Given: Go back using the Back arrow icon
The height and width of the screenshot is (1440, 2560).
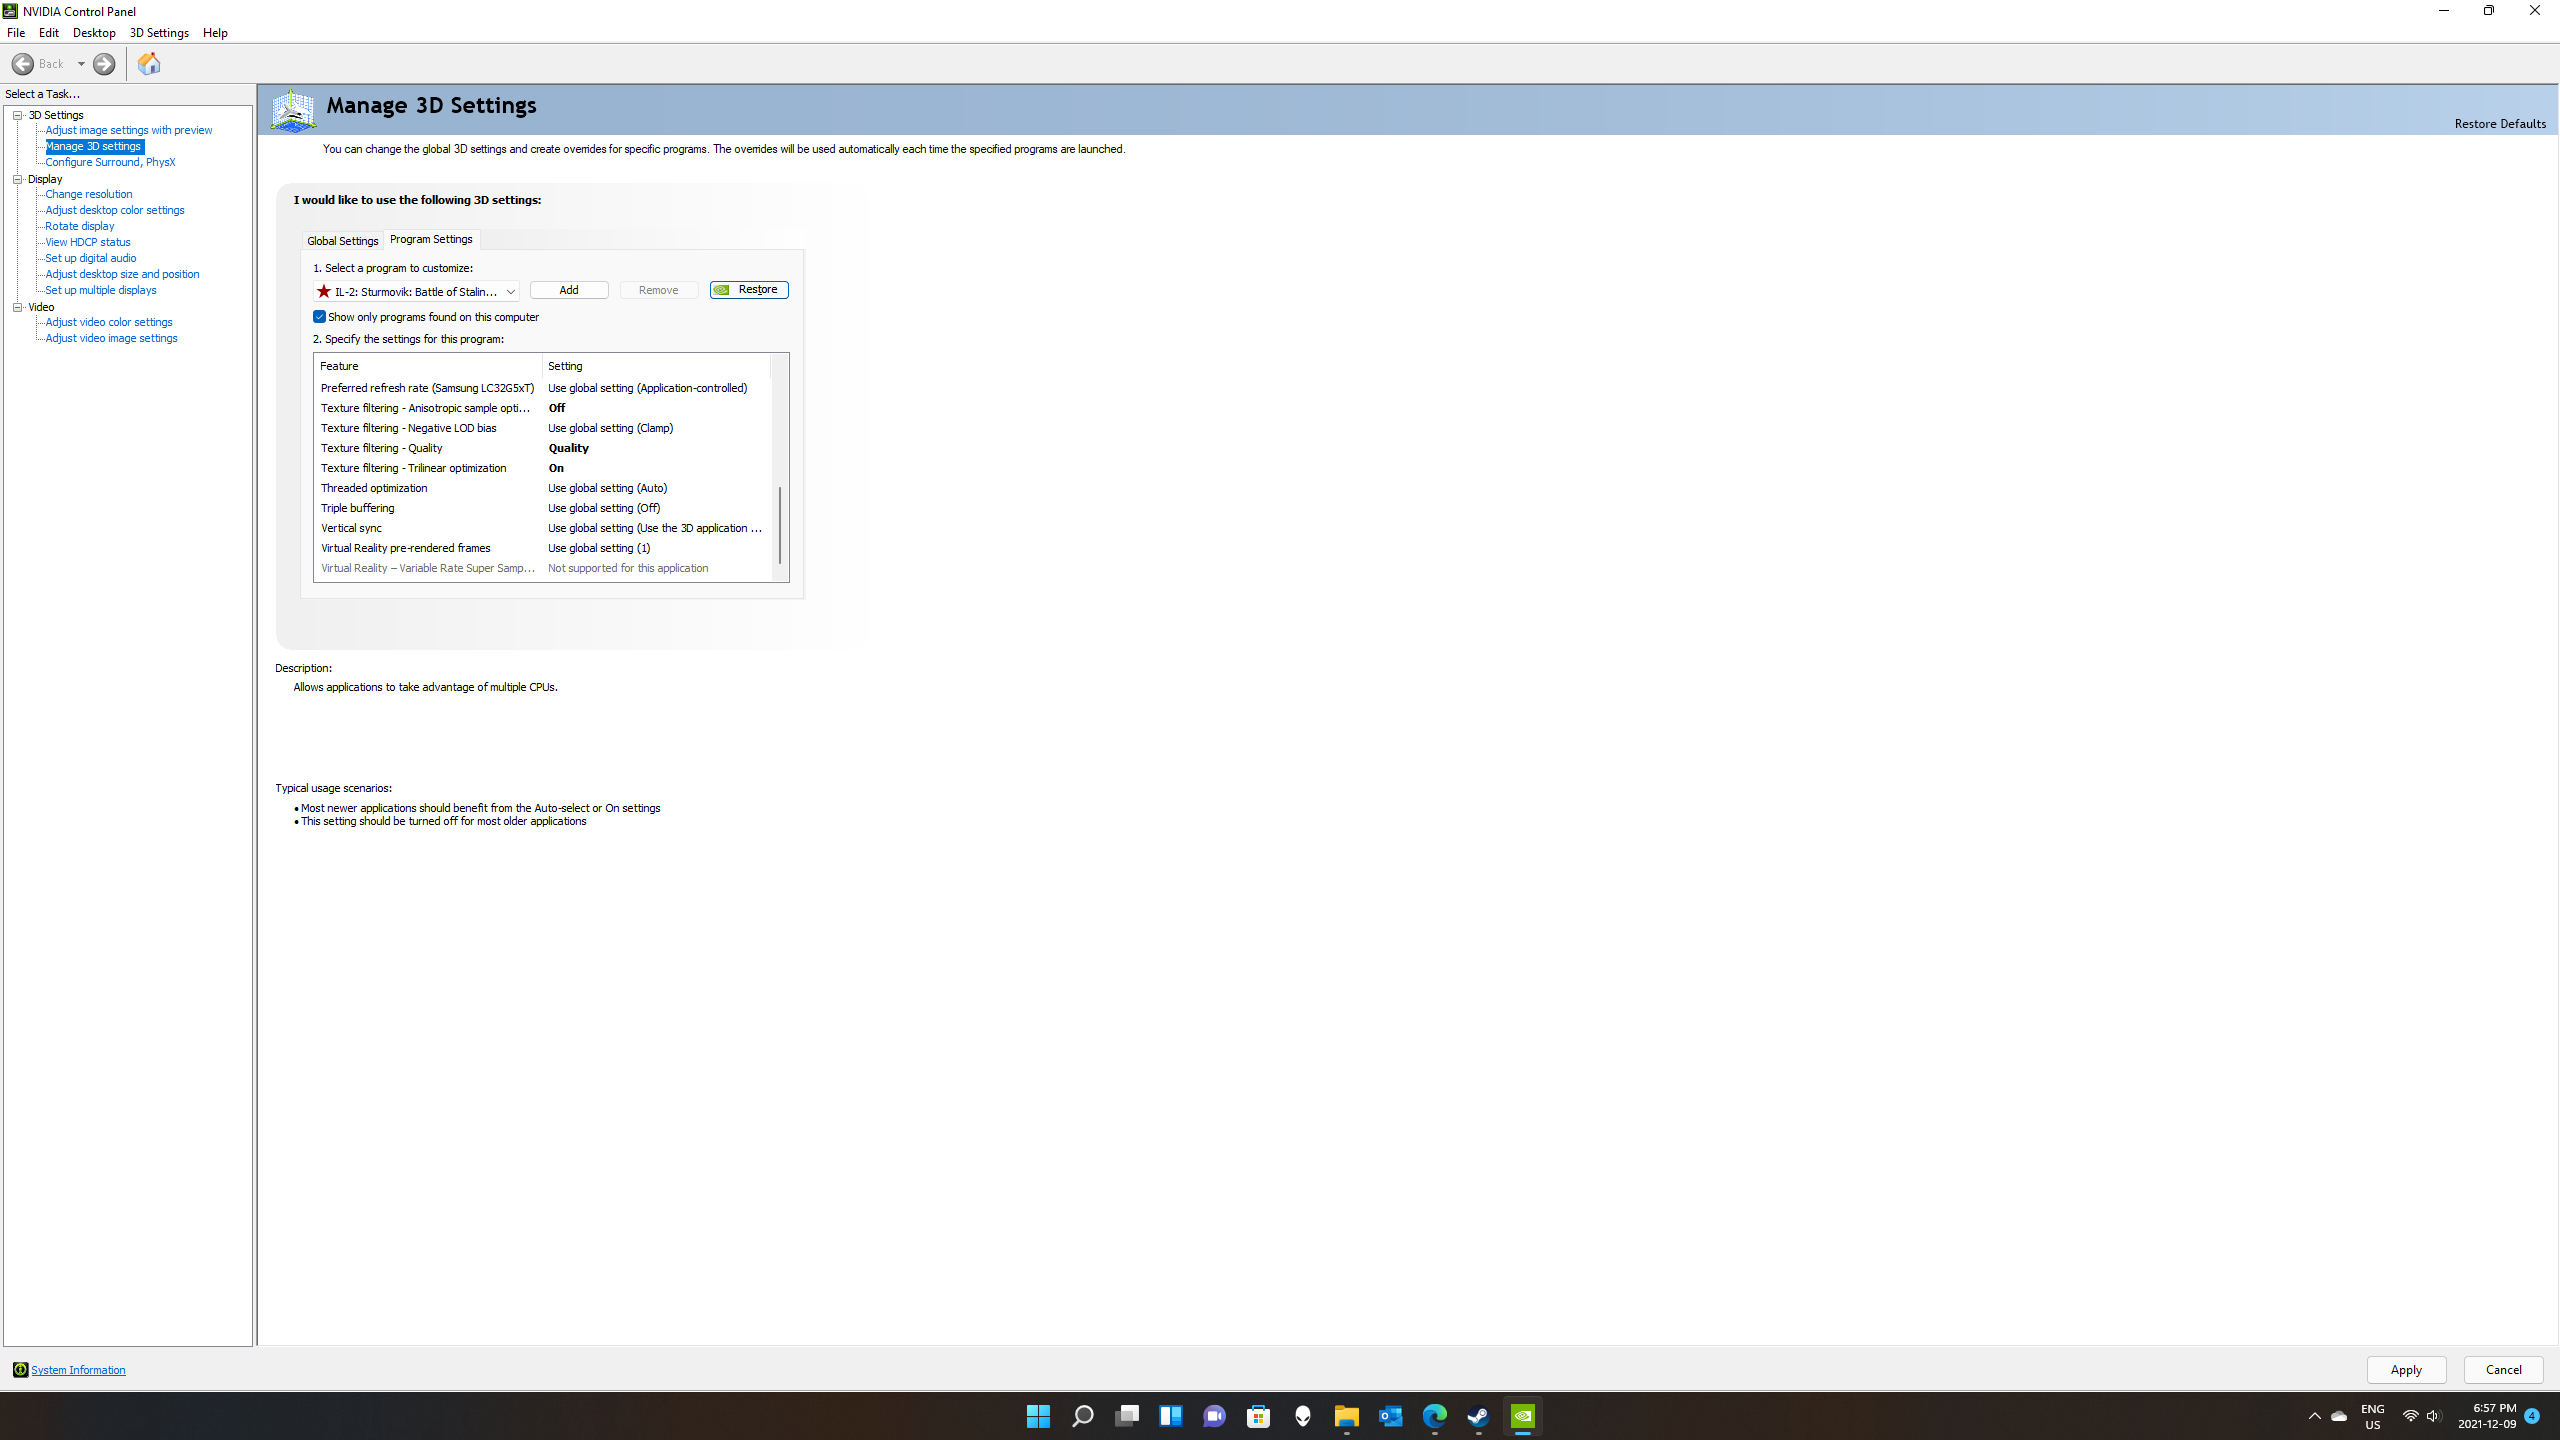Looking at the screenshot, I should (x=22, y=64).
